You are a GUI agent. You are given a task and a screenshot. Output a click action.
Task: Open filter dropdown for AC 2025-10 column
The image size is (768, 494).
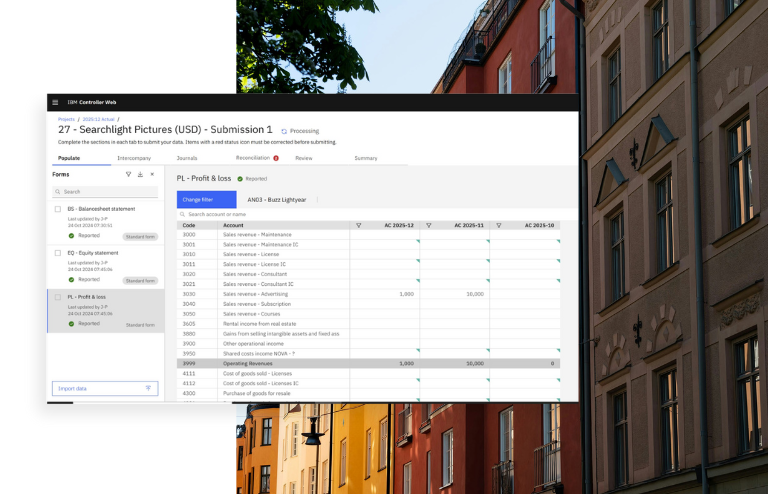point(499,225)
